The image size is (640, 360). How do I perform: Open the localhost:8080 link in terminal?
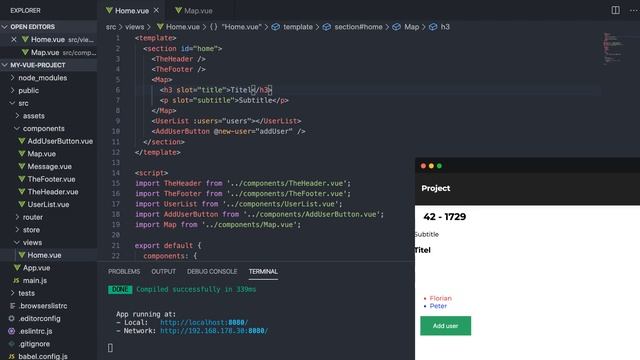pyautogui.click(x=204, y=322)
